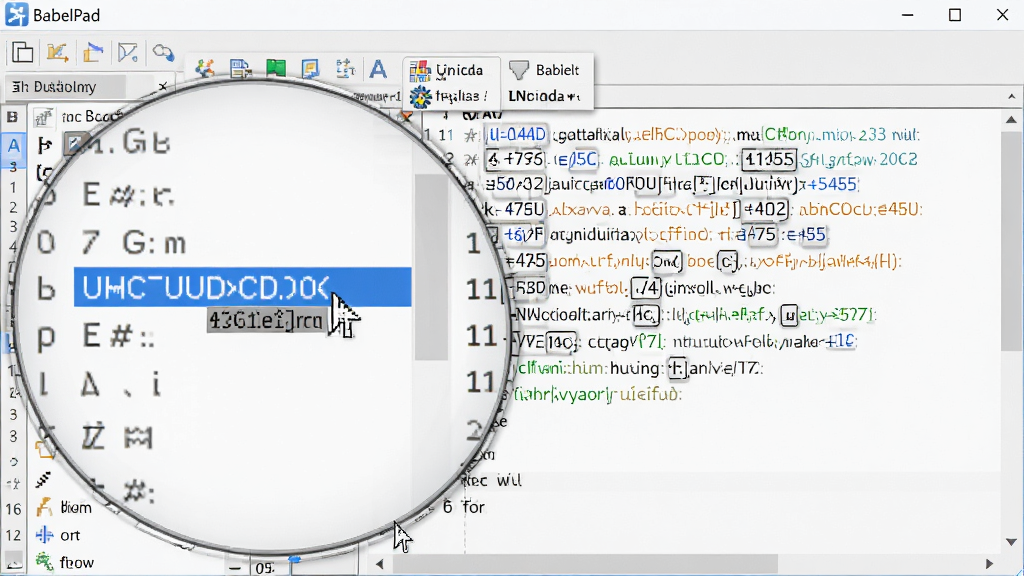Click the blue and yellow bar toolbar icon

(93, 52)
